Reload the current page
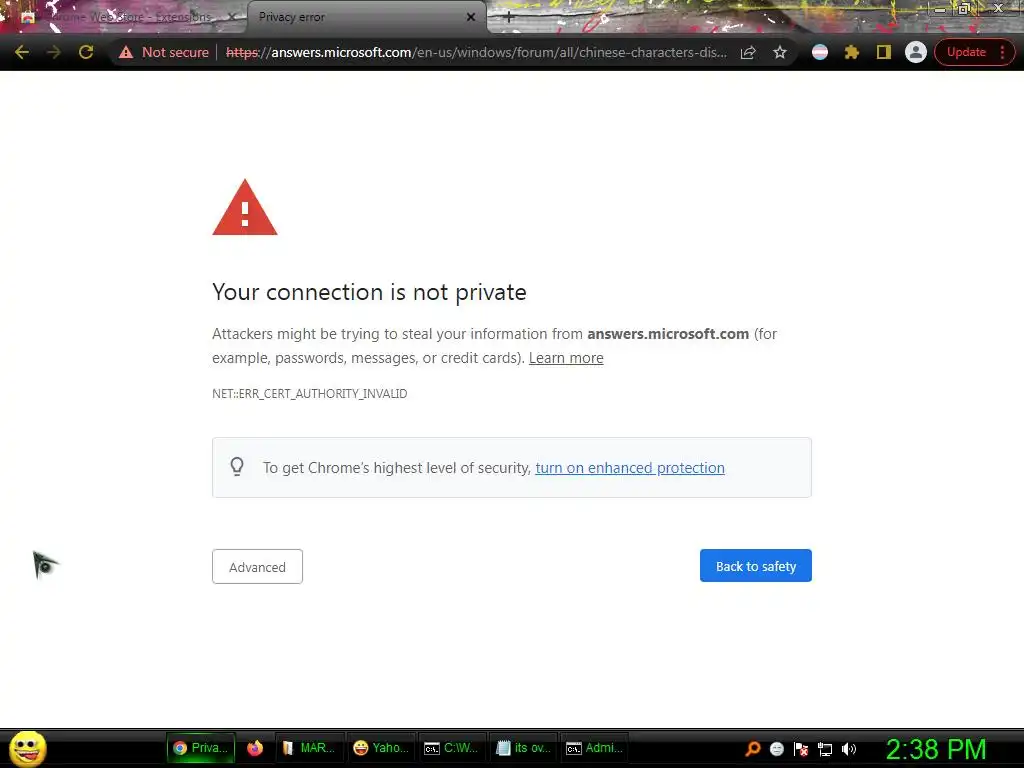Image resolution: width=1024 pixels, height=768 pixels. (86, 52)
